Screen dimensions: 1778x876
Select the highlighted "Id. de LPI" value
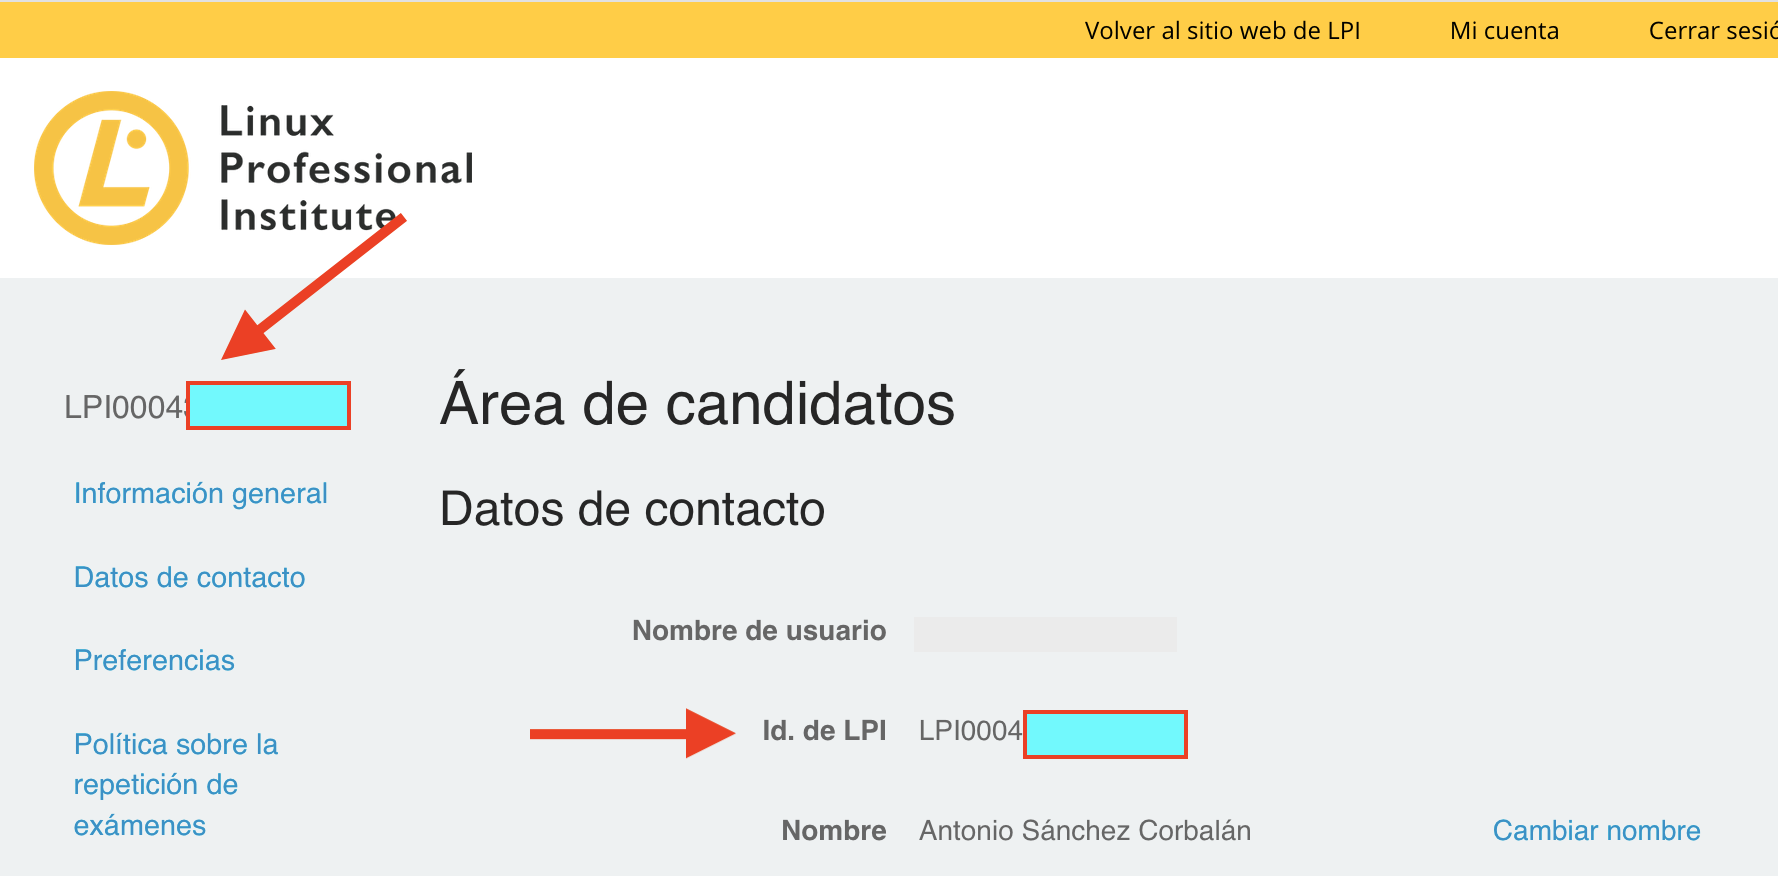tap(1104, 734)
